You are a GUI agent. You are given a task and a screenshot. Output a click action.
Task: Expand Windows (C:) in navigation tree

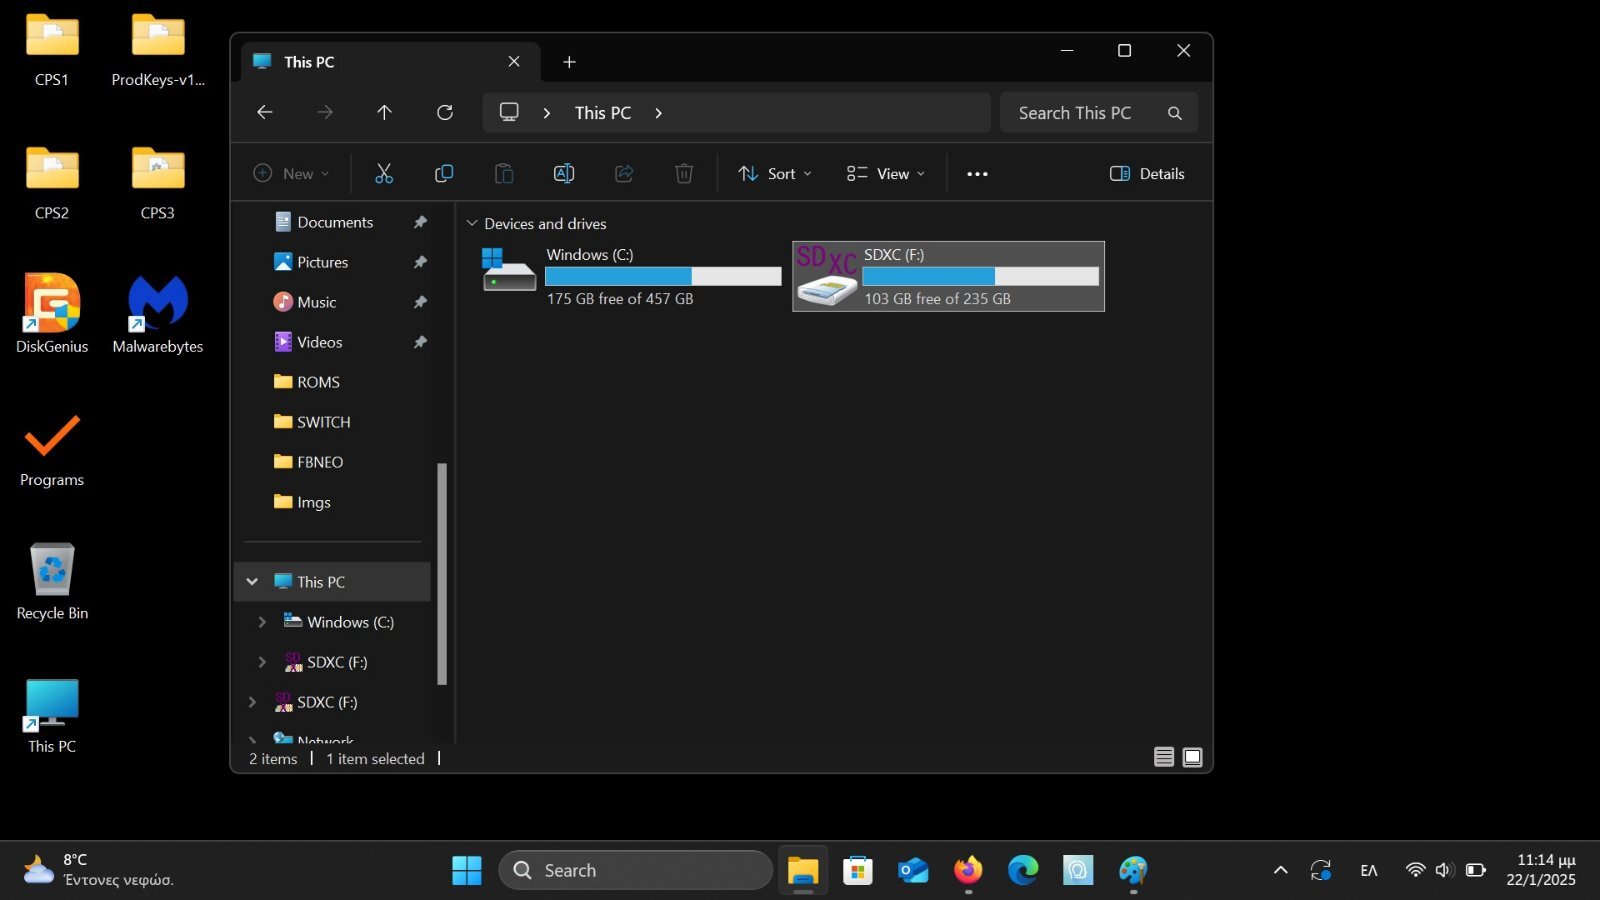click(262, 622)
